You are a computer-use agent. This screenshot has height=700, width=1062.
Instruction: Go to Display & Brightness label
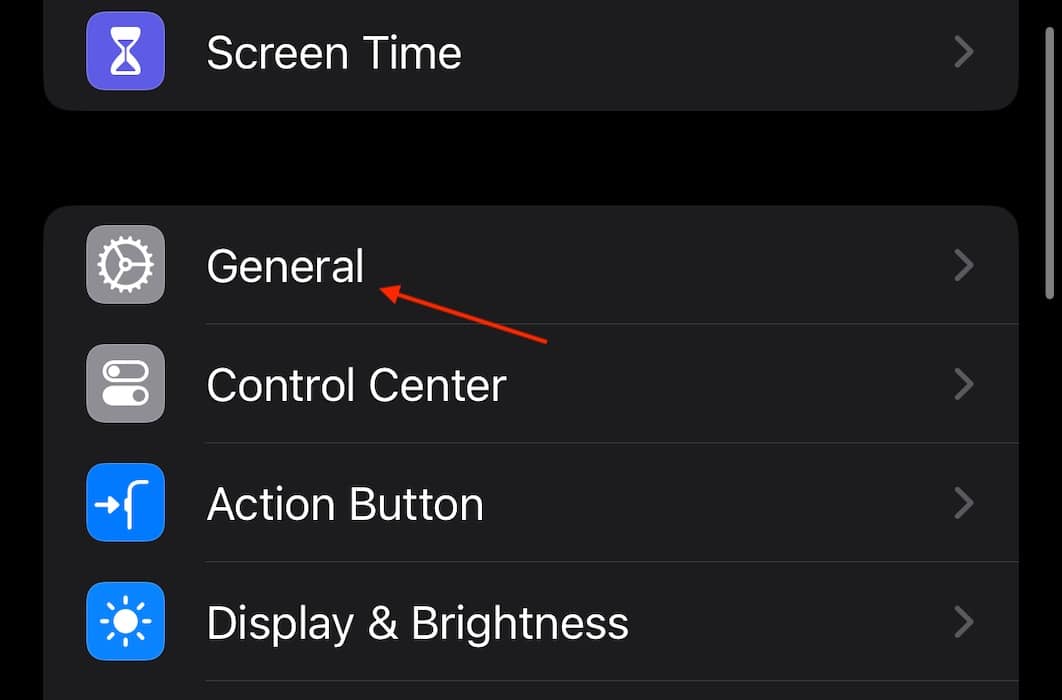point(417,623)
